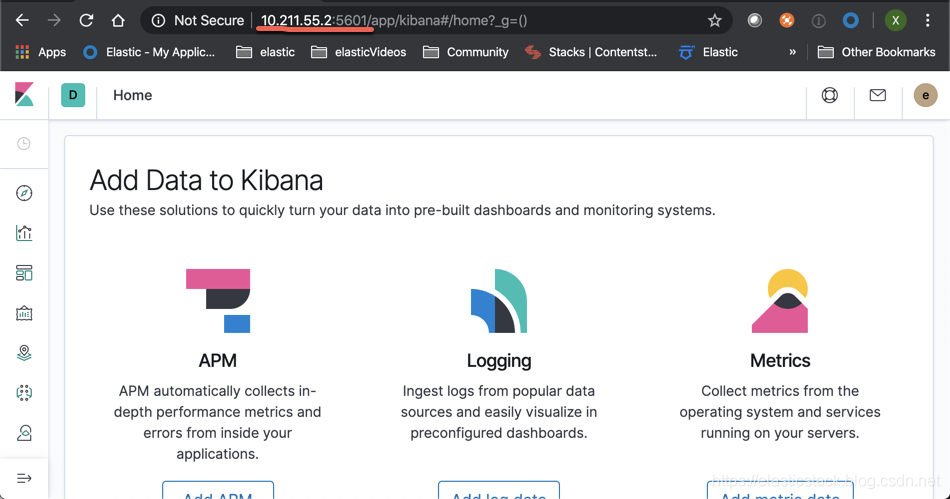Open the Apps bookmarks shortcut
Screen dimensions: 950x499
click(x=41, y=52)
